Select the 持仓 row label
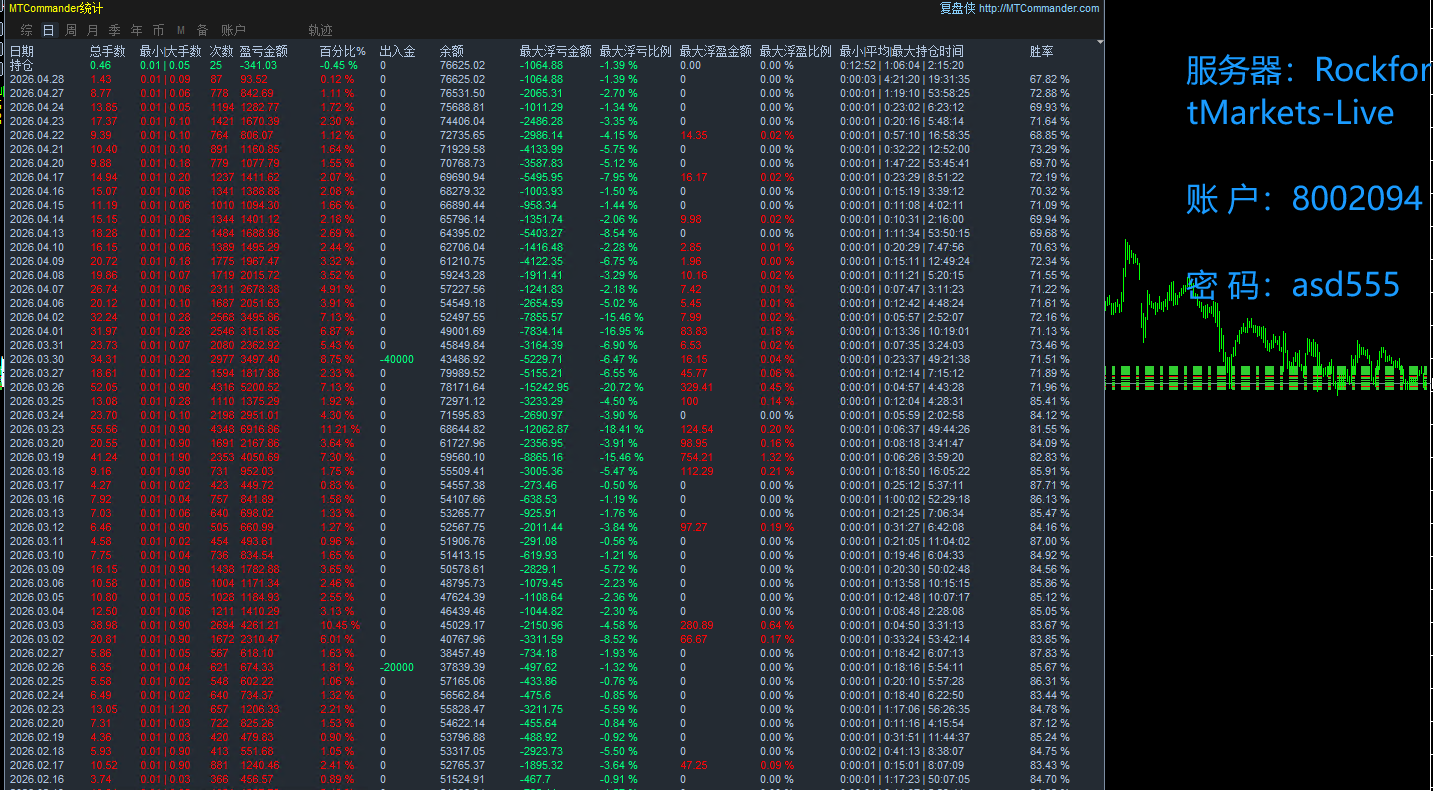The image size is (1433, 791). [x=22, y=65]
